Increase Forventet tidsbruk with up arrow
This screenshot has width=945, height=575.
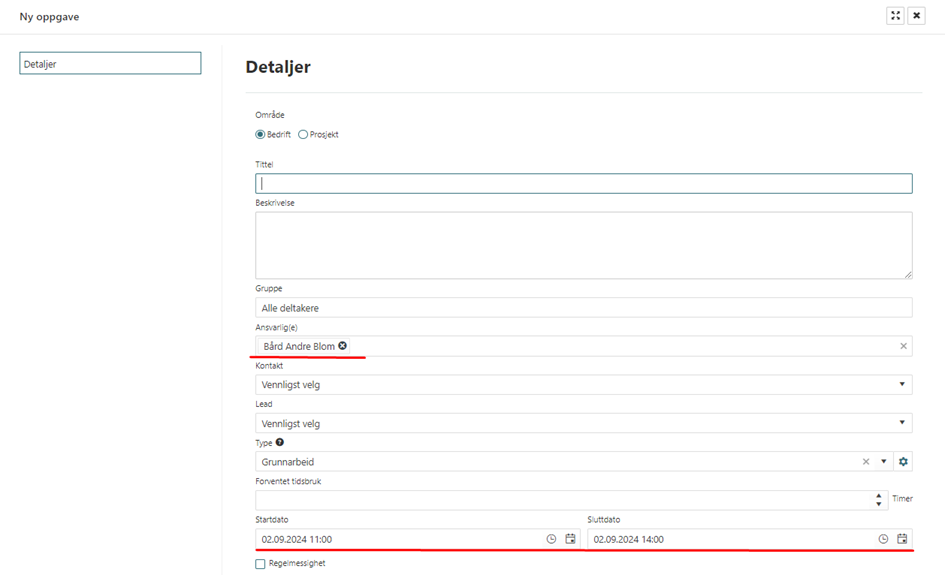[879, 495]
